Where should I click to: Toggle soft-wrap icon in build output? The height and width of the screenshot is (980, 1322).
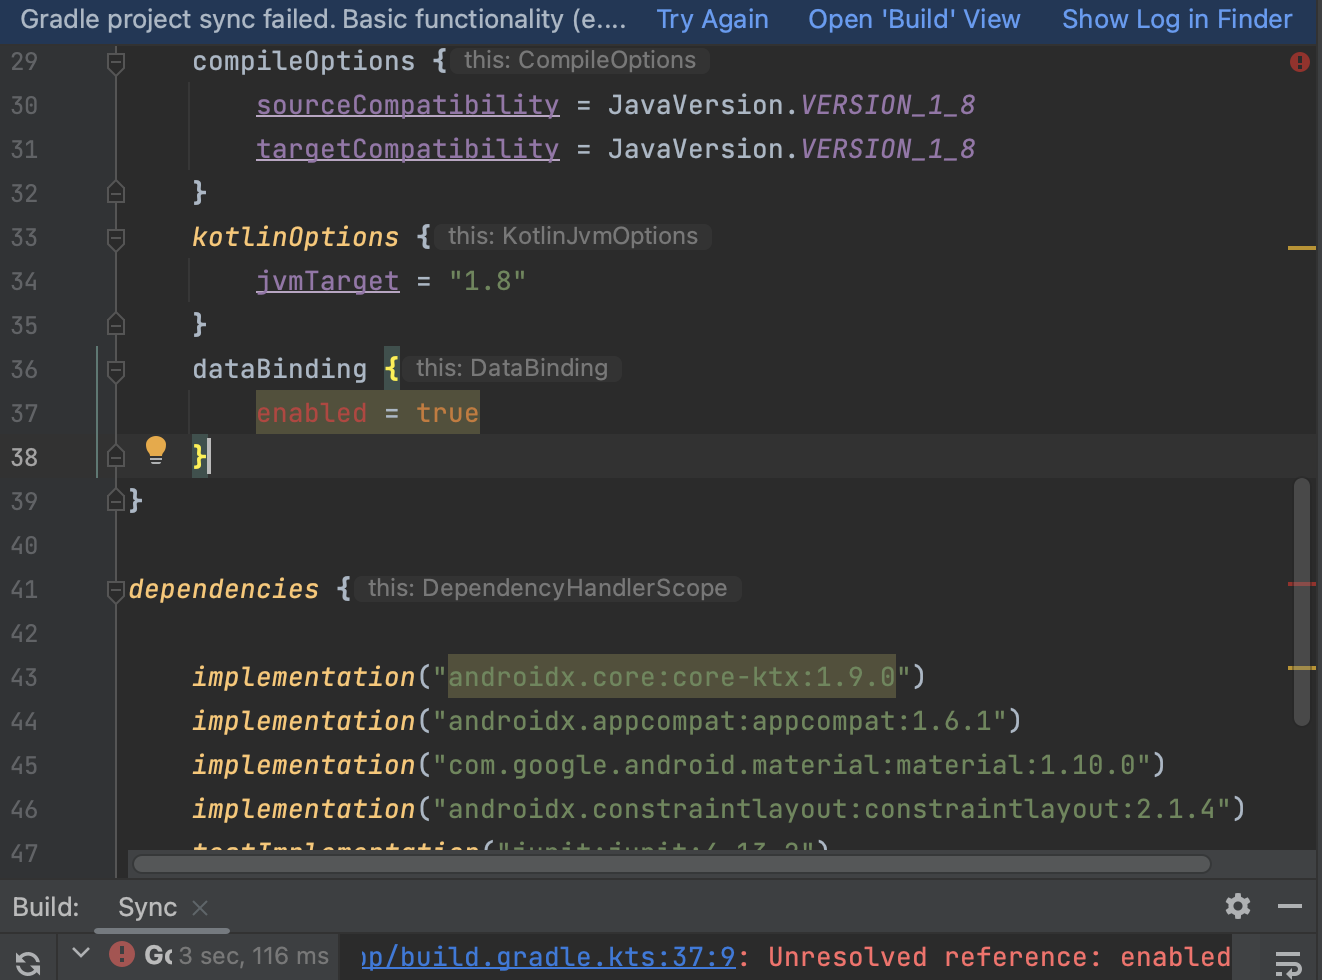click(x=1289, y=963)
